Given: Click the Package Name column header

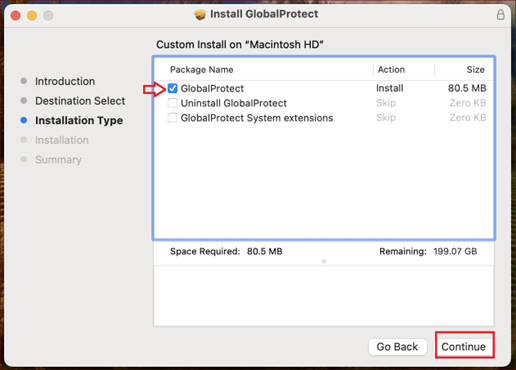Looking at the screenshot, I should click(202, 70).
